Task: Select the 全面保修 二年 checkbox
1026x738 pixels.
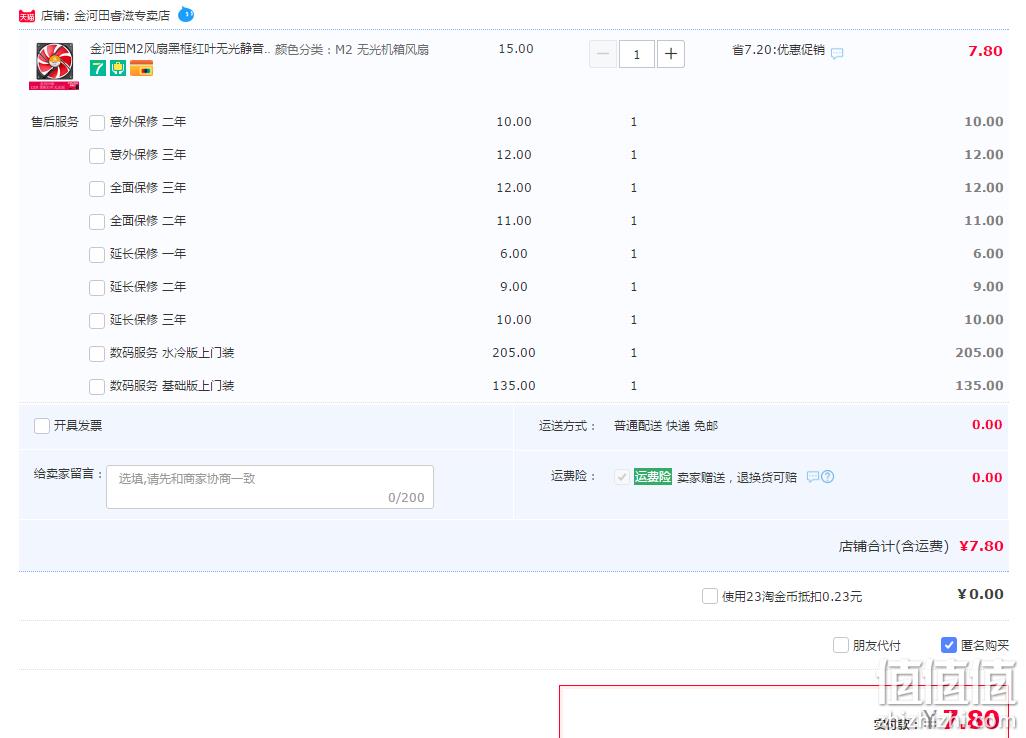Action: 97,221
